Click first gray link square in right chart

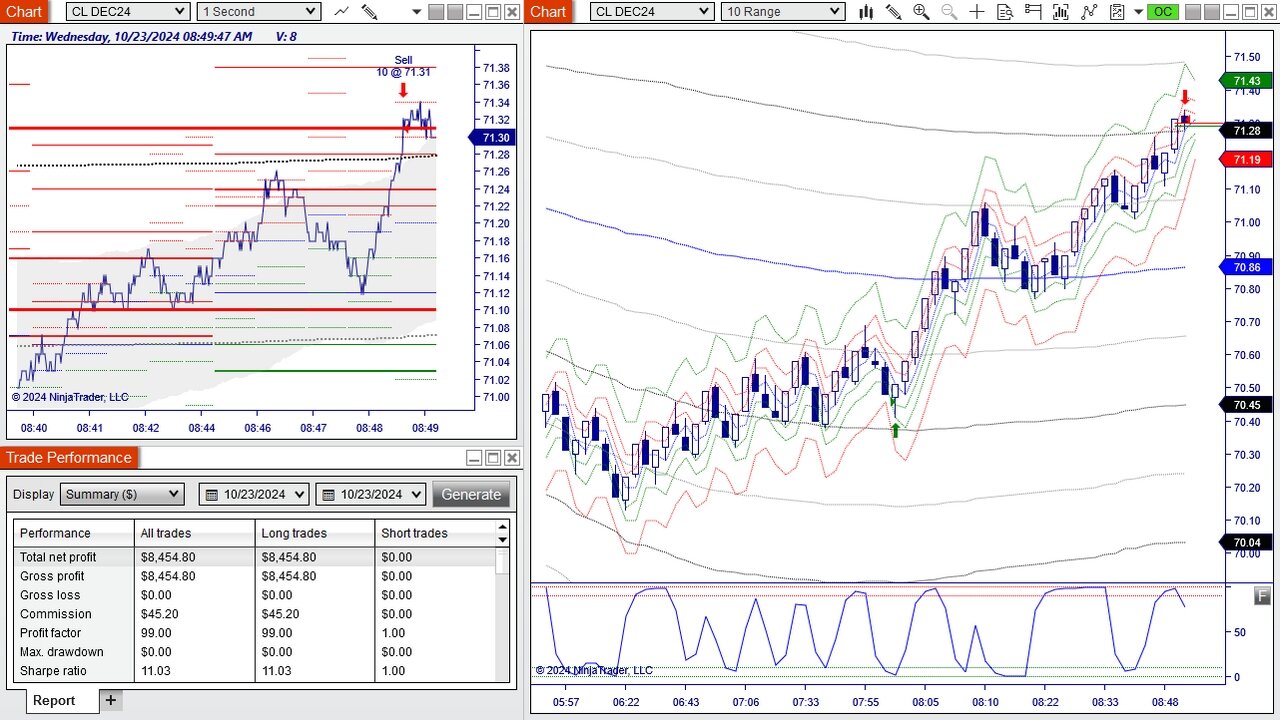pos(1194,12)
